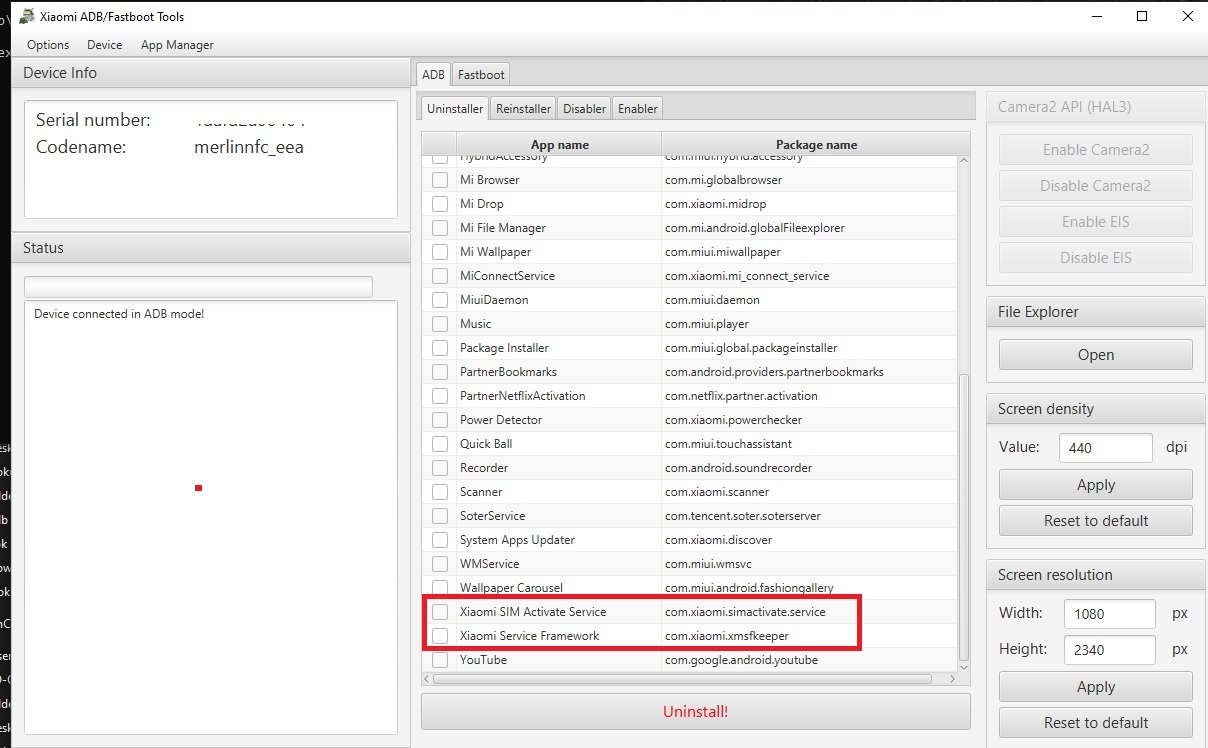Click the resolution Width field
Image resolution: width=1208 pixels, height=748 pixels.
click(1110, 613)
